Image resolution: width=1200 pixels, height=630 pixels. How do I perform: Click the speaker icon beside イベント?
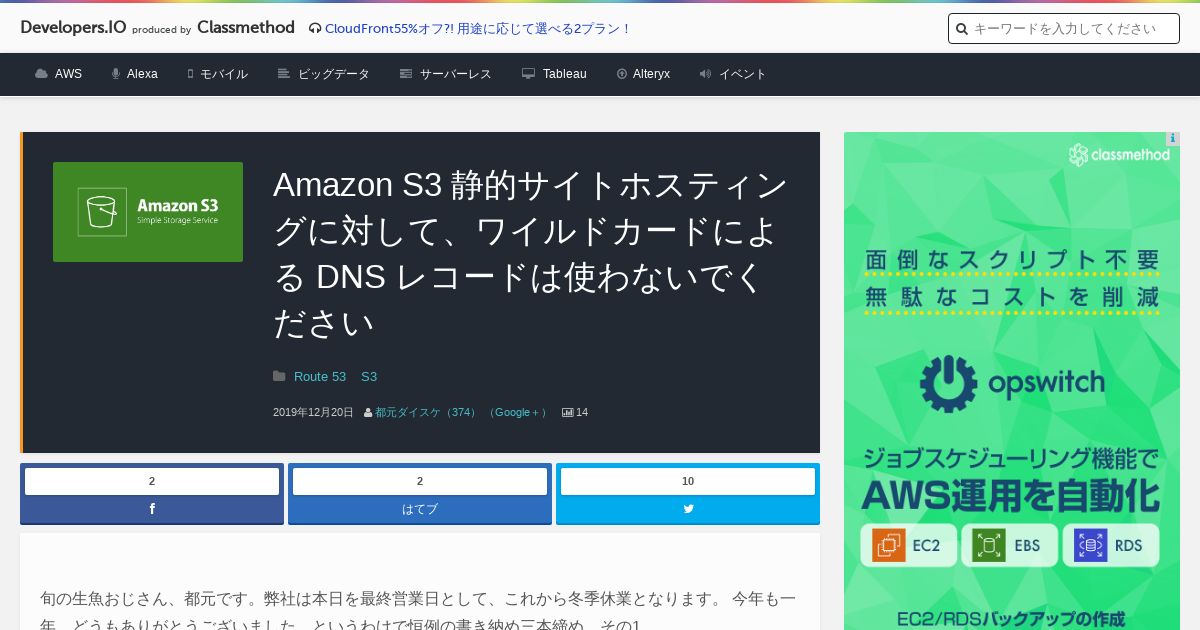pyautogui.click(x=705, y=74)
